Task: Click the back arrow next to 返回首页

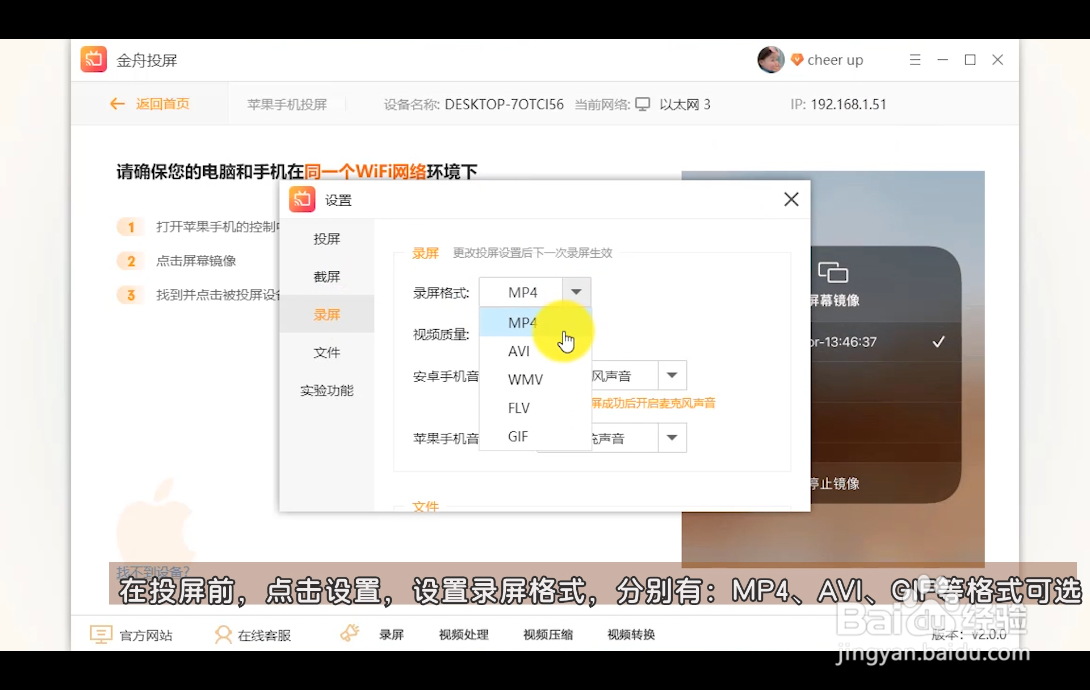Action: (117, 104)
